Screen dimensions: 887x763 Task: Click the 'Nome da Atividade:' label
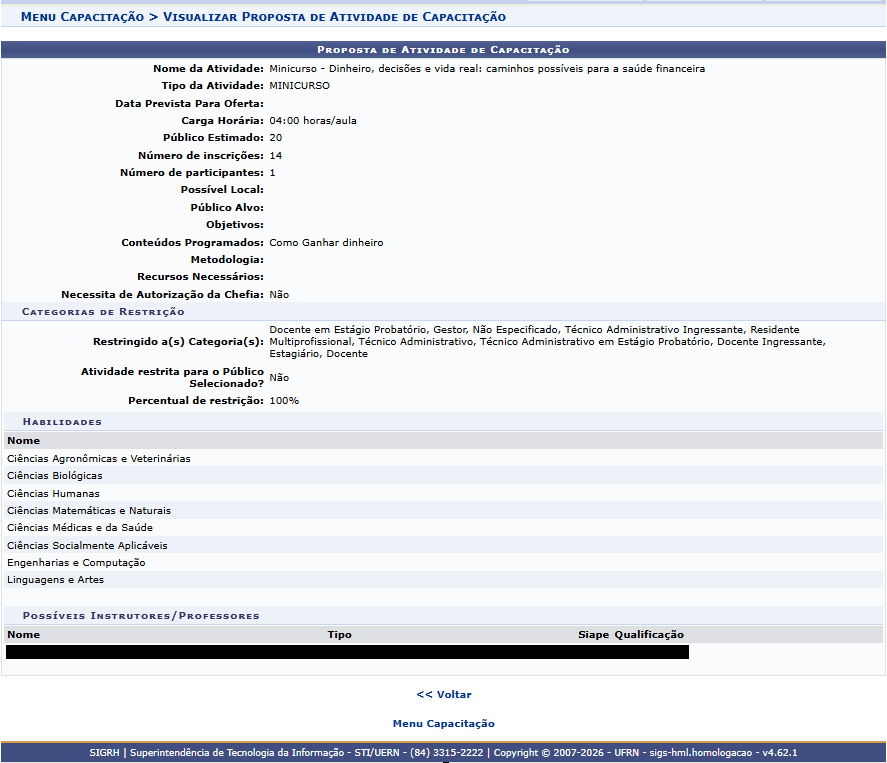(208, 69)
